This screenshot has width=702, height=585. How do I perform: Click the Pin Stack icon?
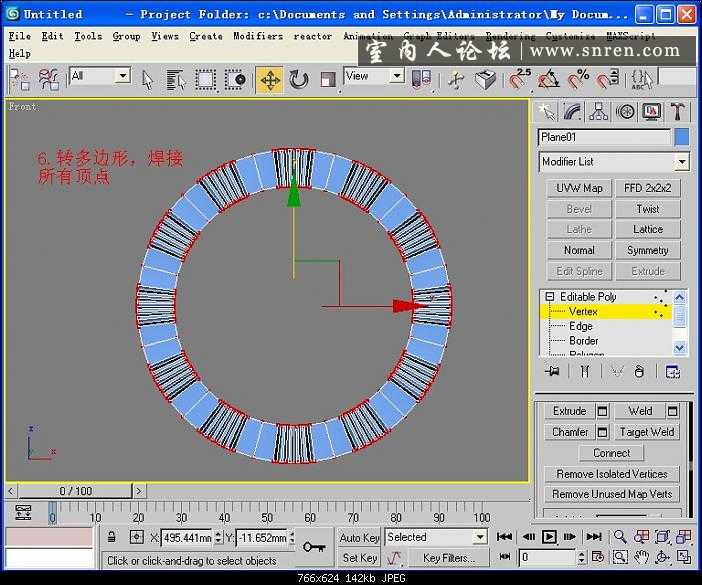(x=551, y=371)
